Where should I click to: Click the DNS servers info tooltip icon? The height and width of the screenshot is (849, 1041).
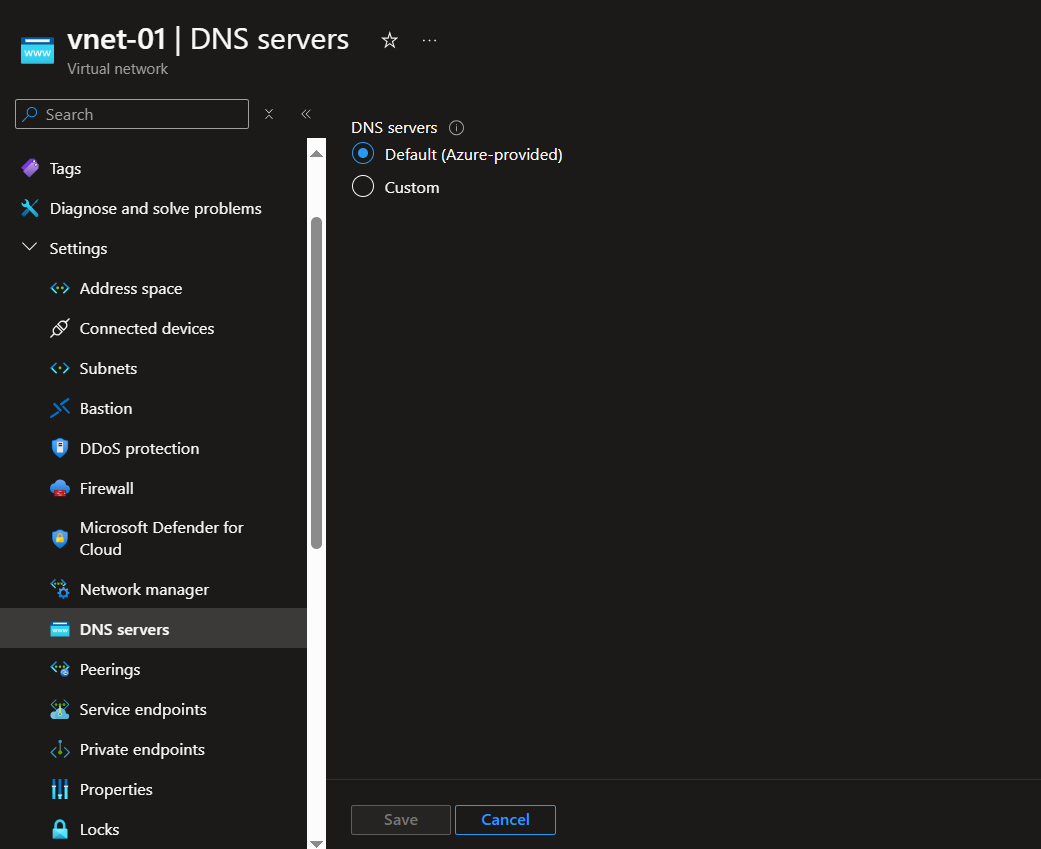point(456,127)
